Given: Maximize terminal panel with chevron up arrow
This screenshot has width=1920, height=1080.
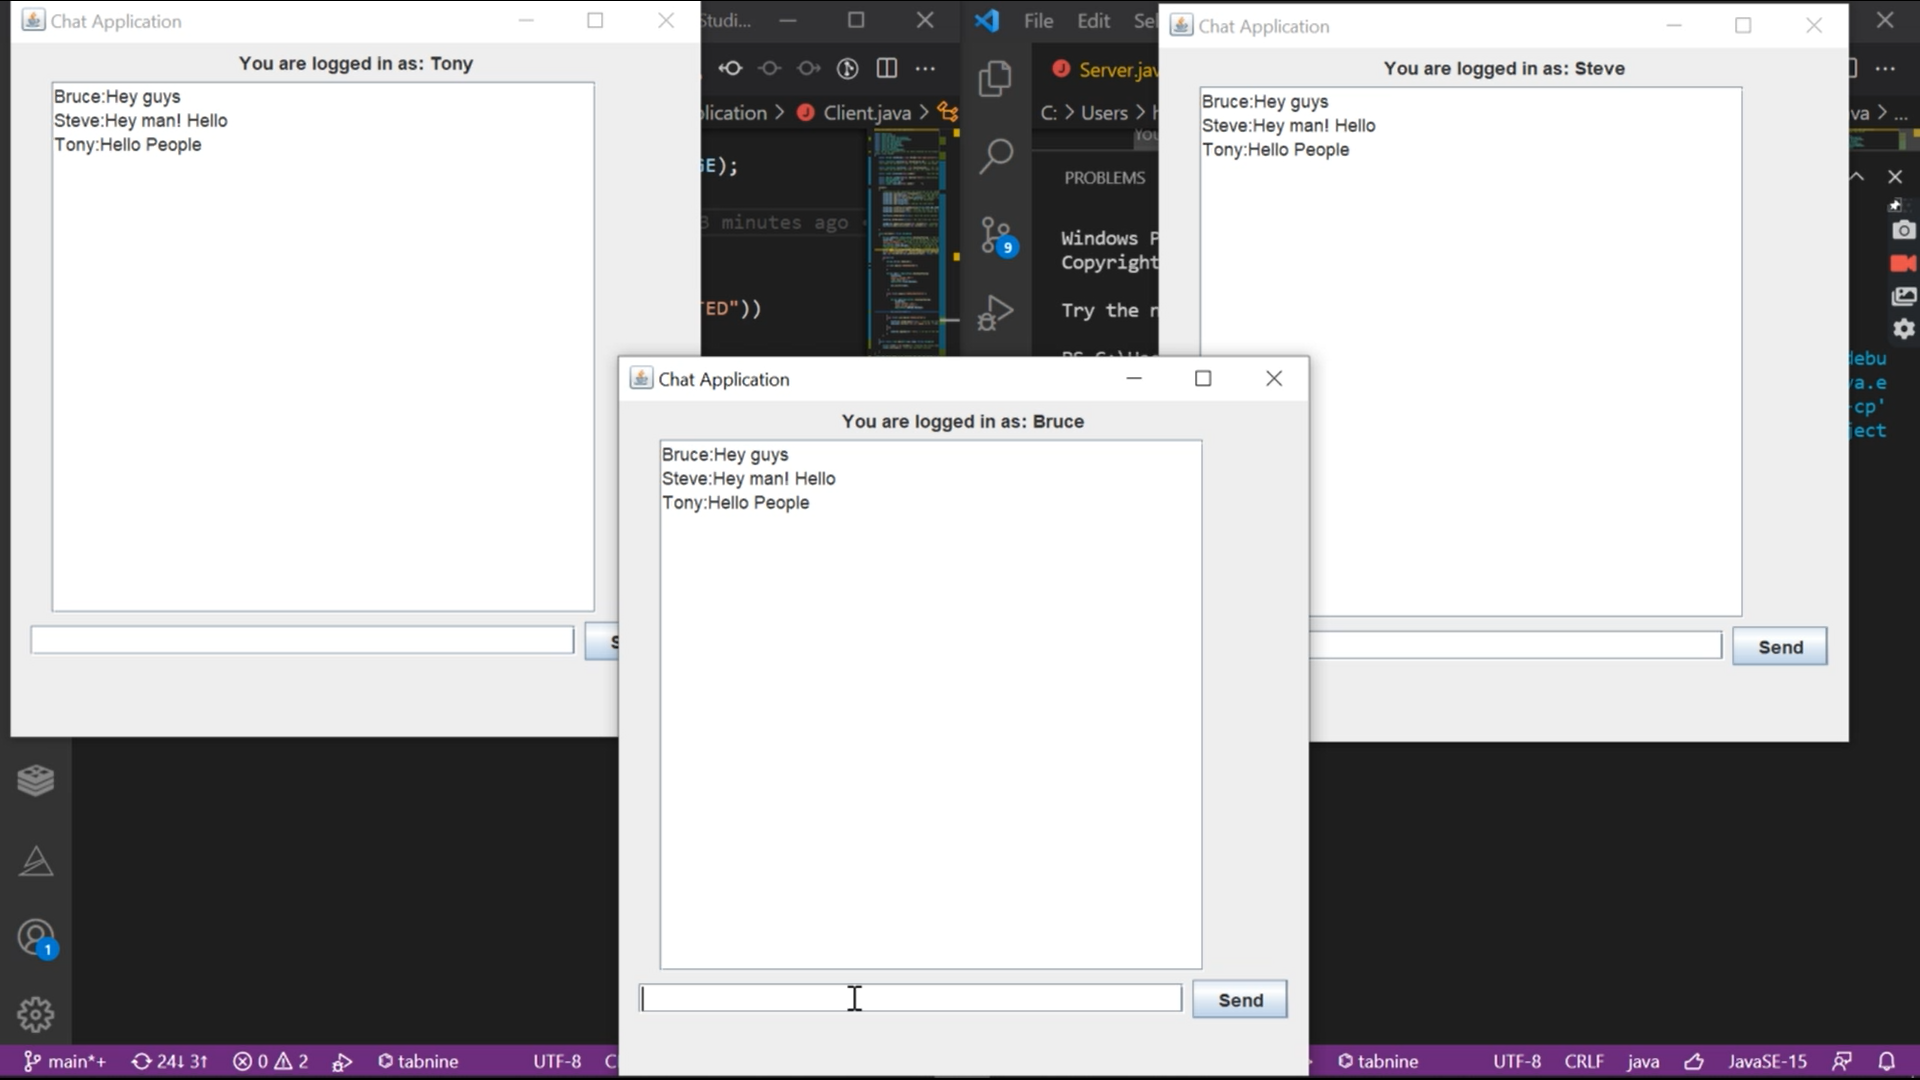Looking at the screenshot, I should (1857, 177).
